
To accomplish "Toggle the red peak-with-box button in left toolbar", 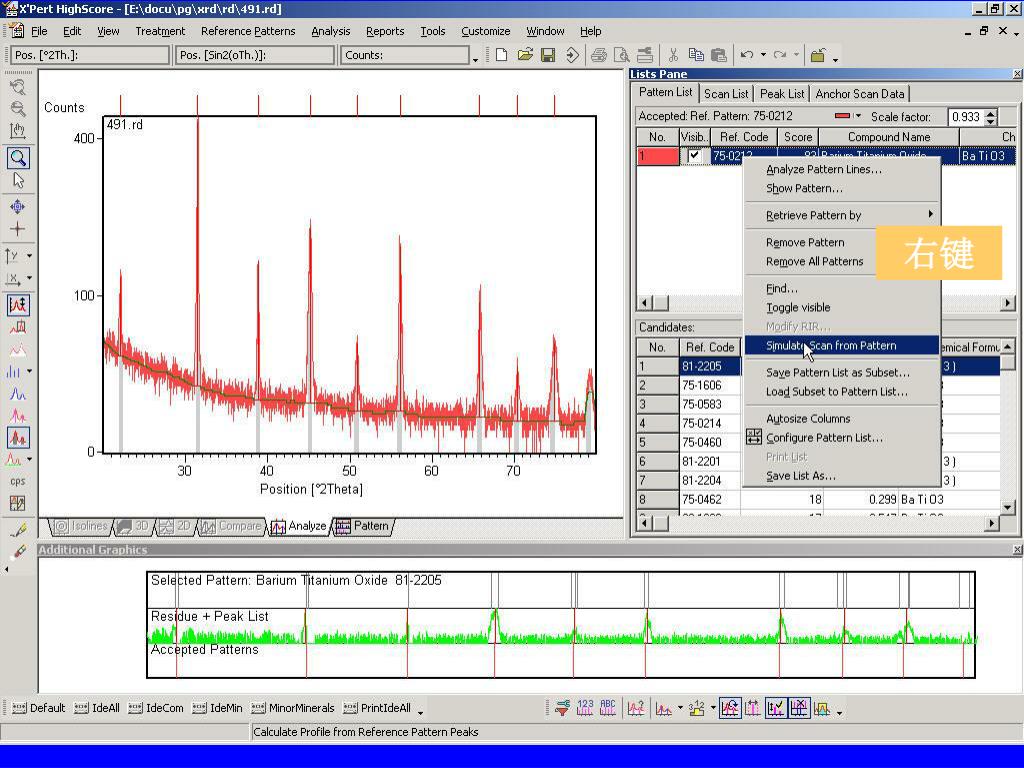I will pos(18,327).
